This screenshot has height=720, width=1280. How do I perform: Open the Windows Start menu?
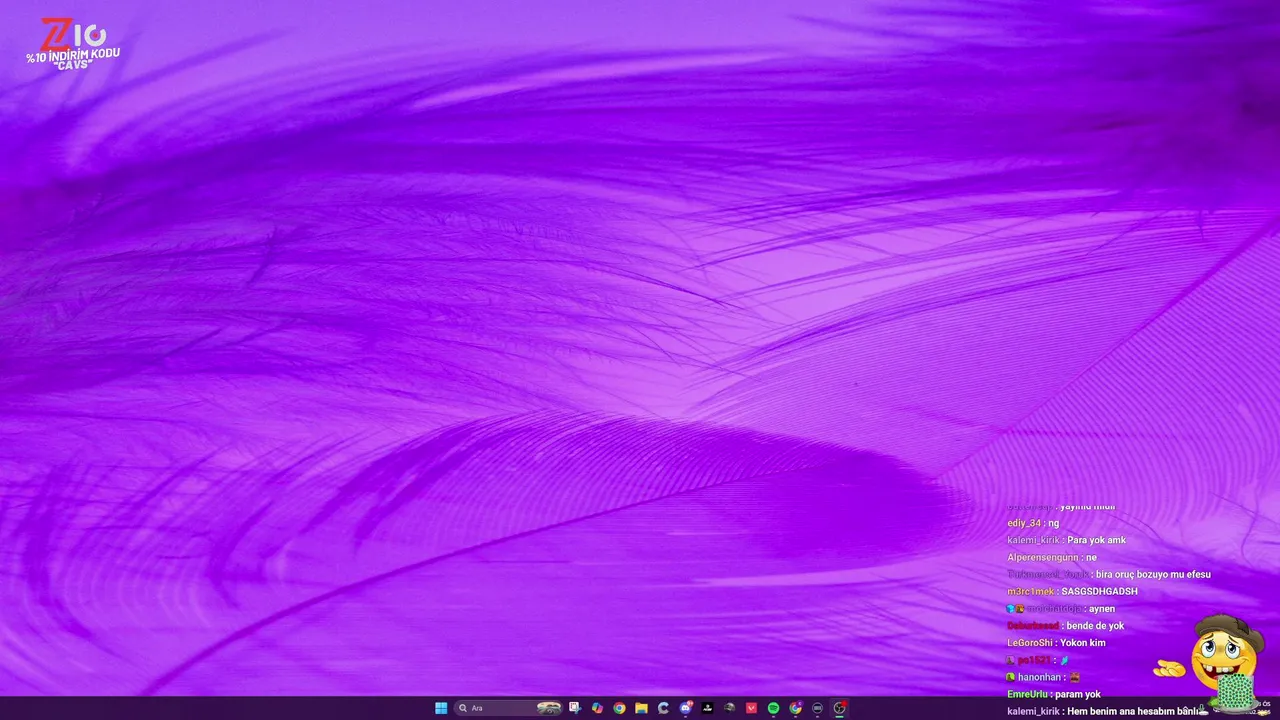(441, 708)
